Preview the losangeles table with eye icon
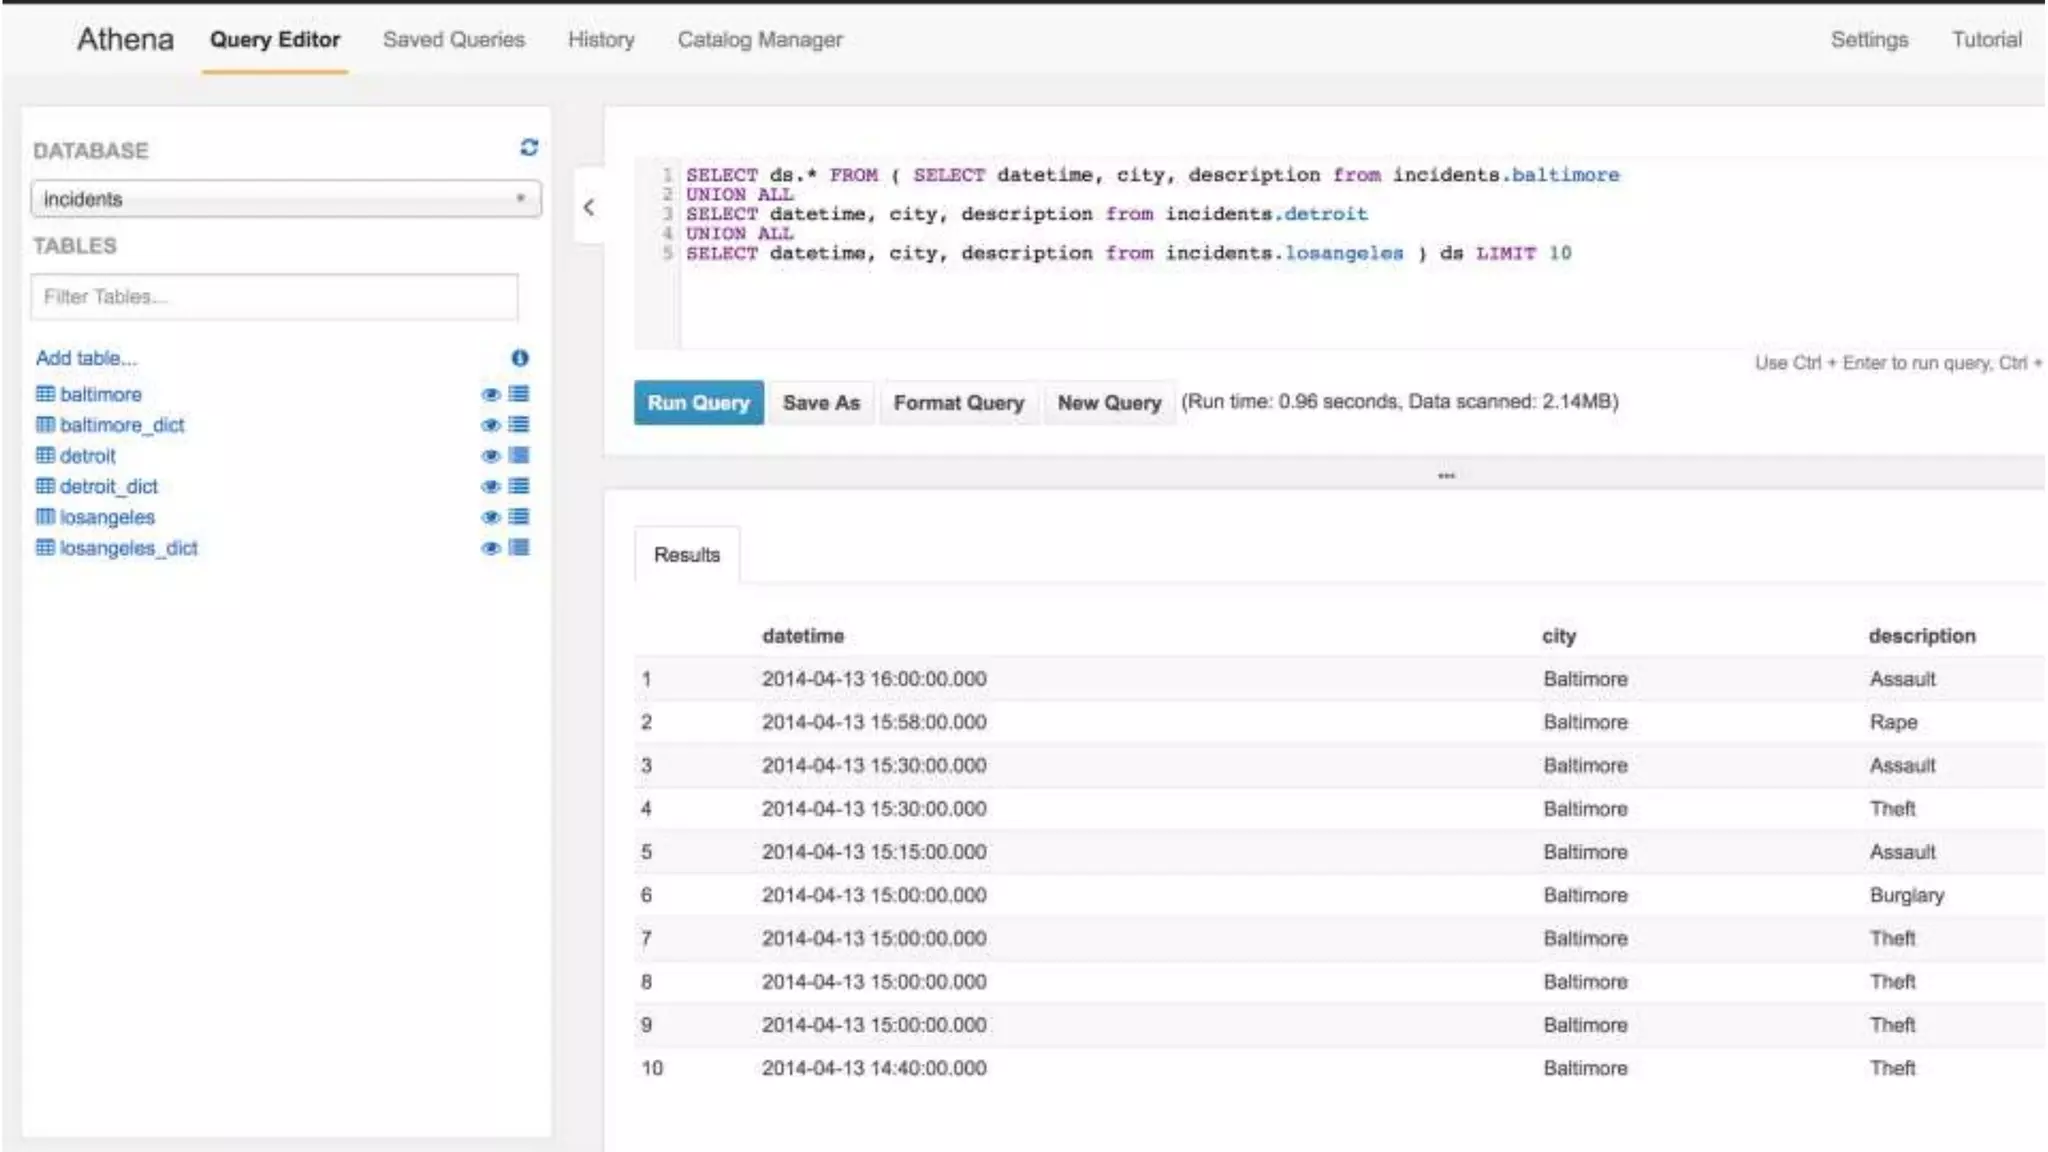This screenshot has height=1152, width=2048. [x=490, y=518]
